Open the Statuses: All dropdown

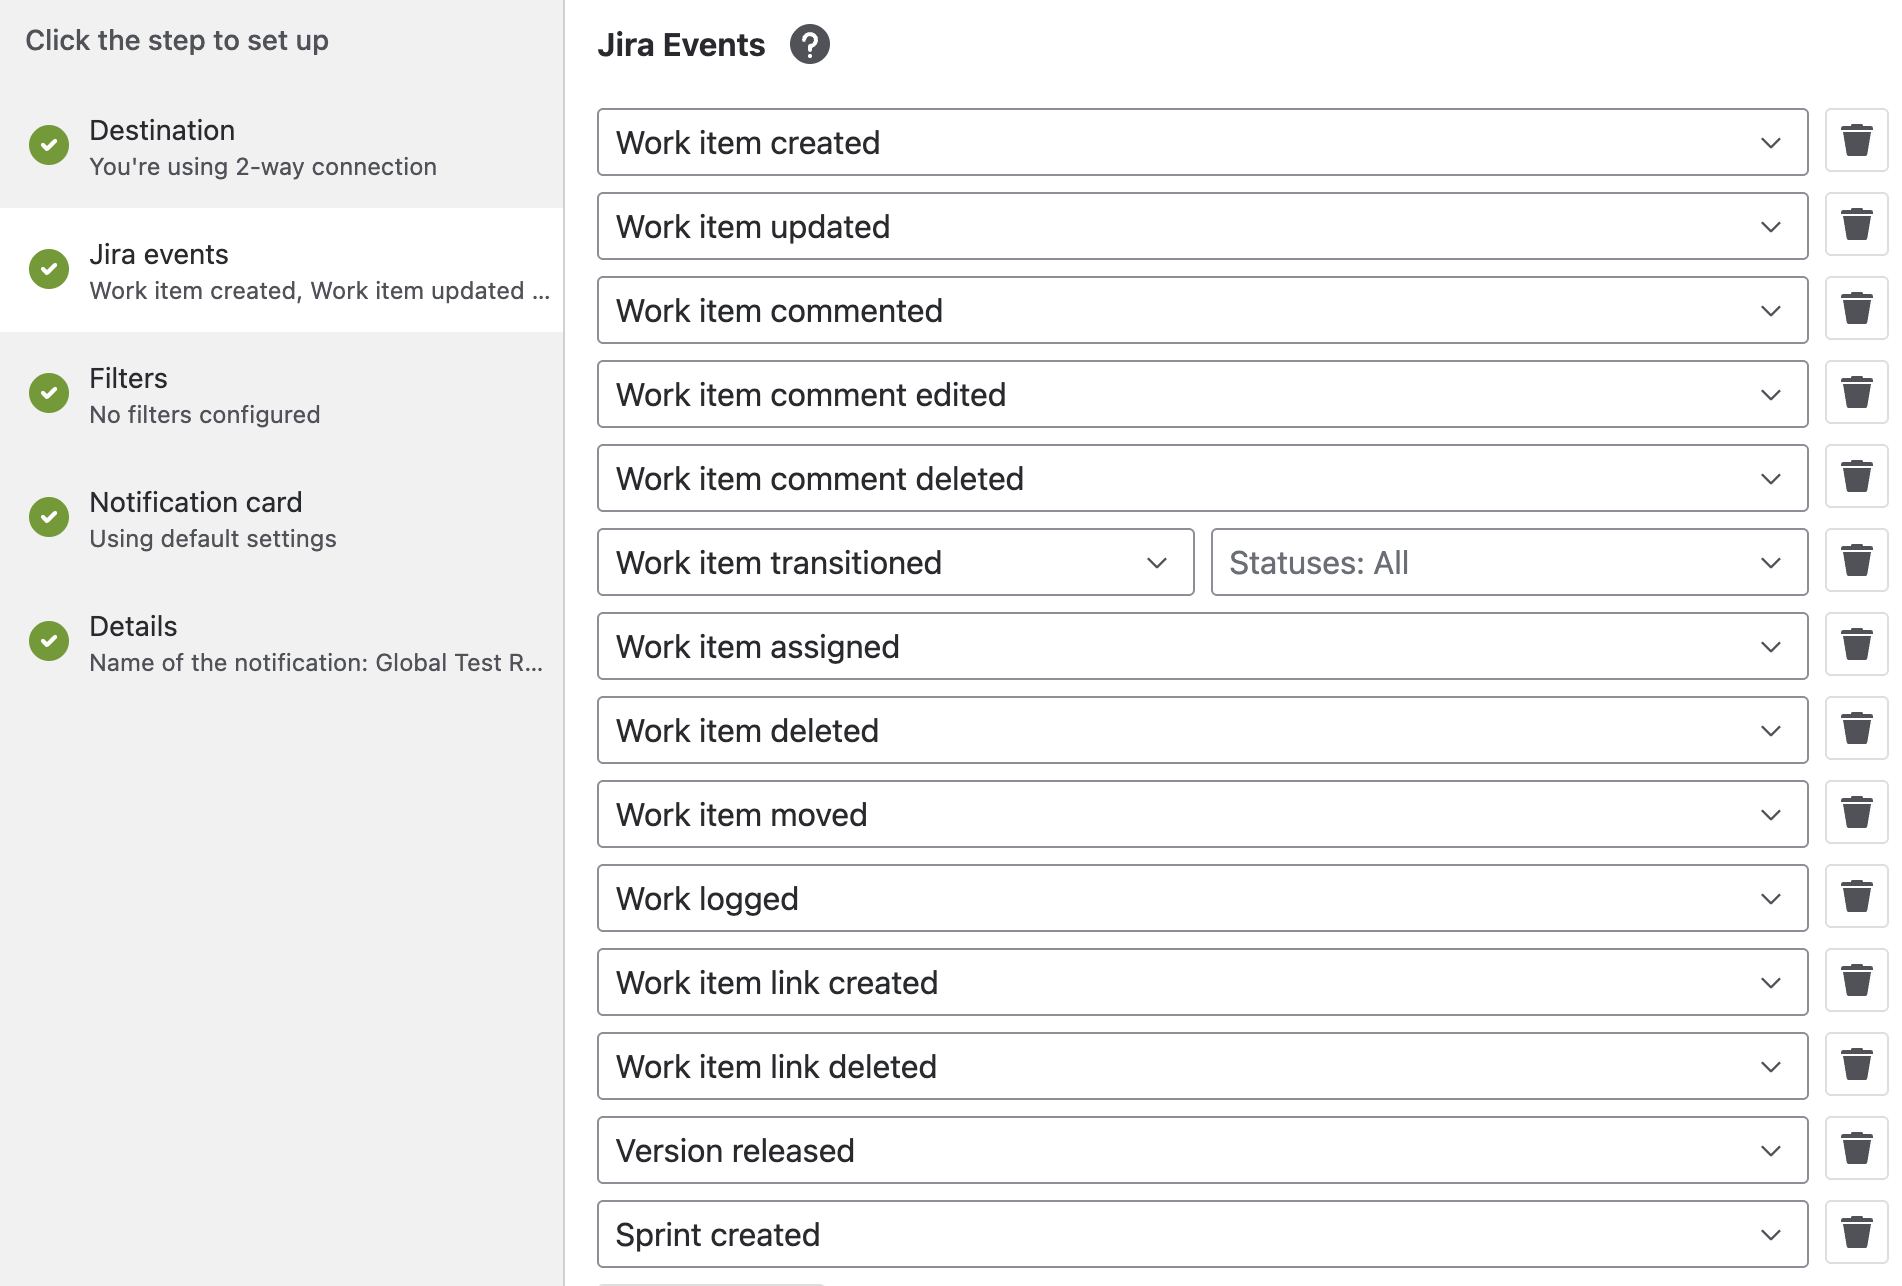click(x=1509, y=562)
